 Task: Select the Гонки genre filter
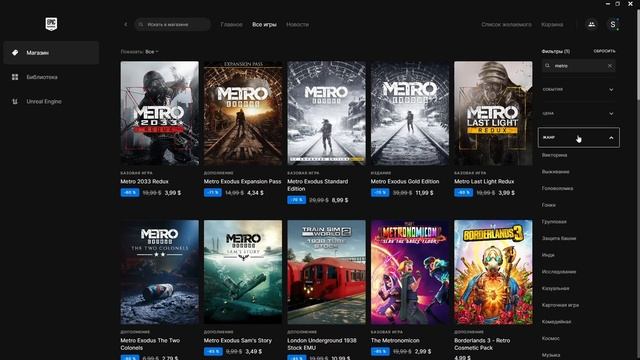[x=549, y=205]
